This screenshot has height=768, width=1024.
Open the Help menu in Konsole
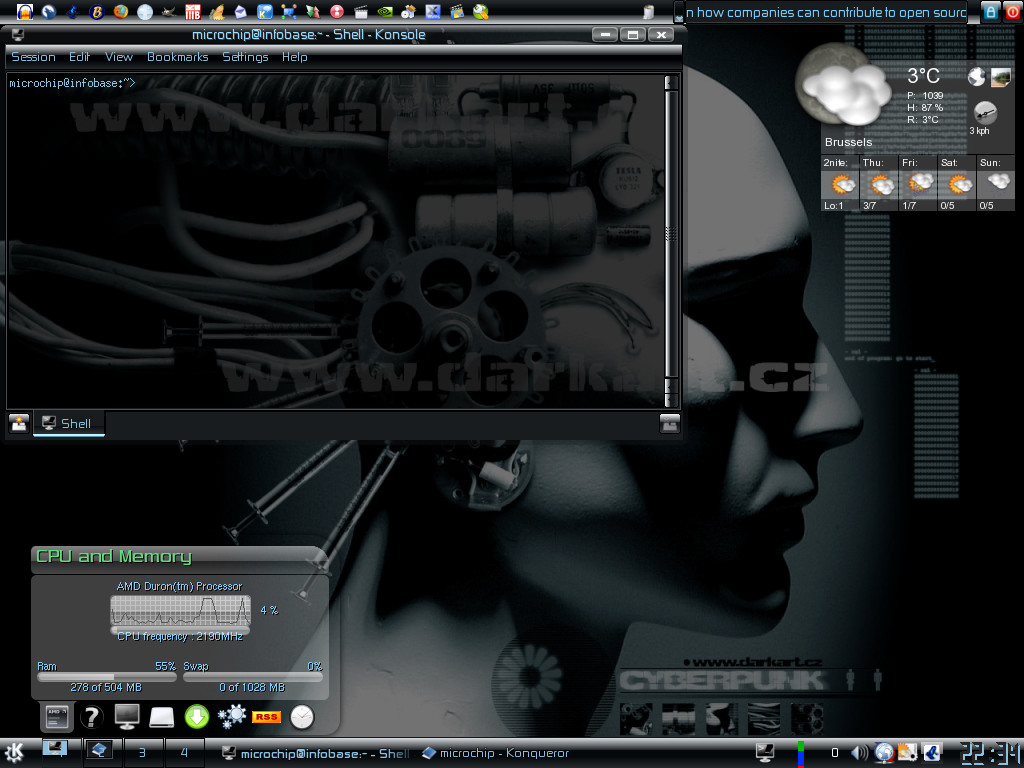click(295, 57)
